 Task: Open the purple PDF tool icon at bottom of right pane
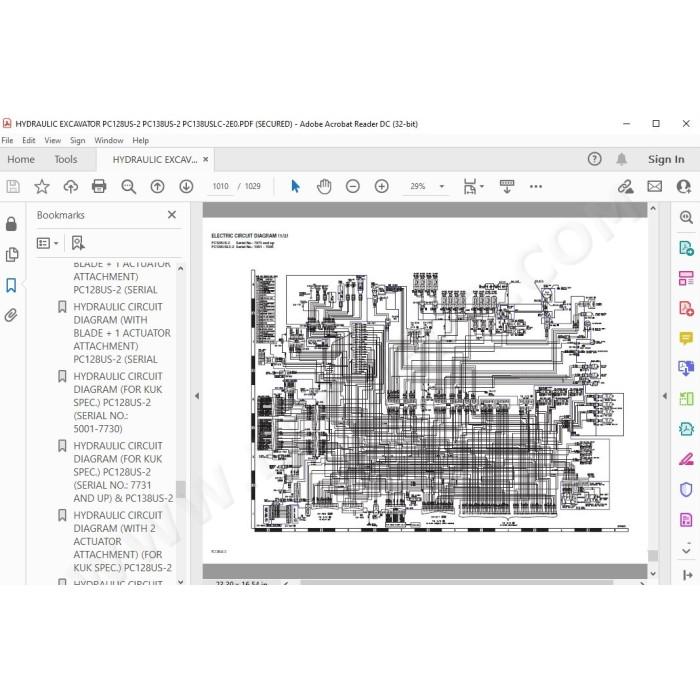pos(686,520)
